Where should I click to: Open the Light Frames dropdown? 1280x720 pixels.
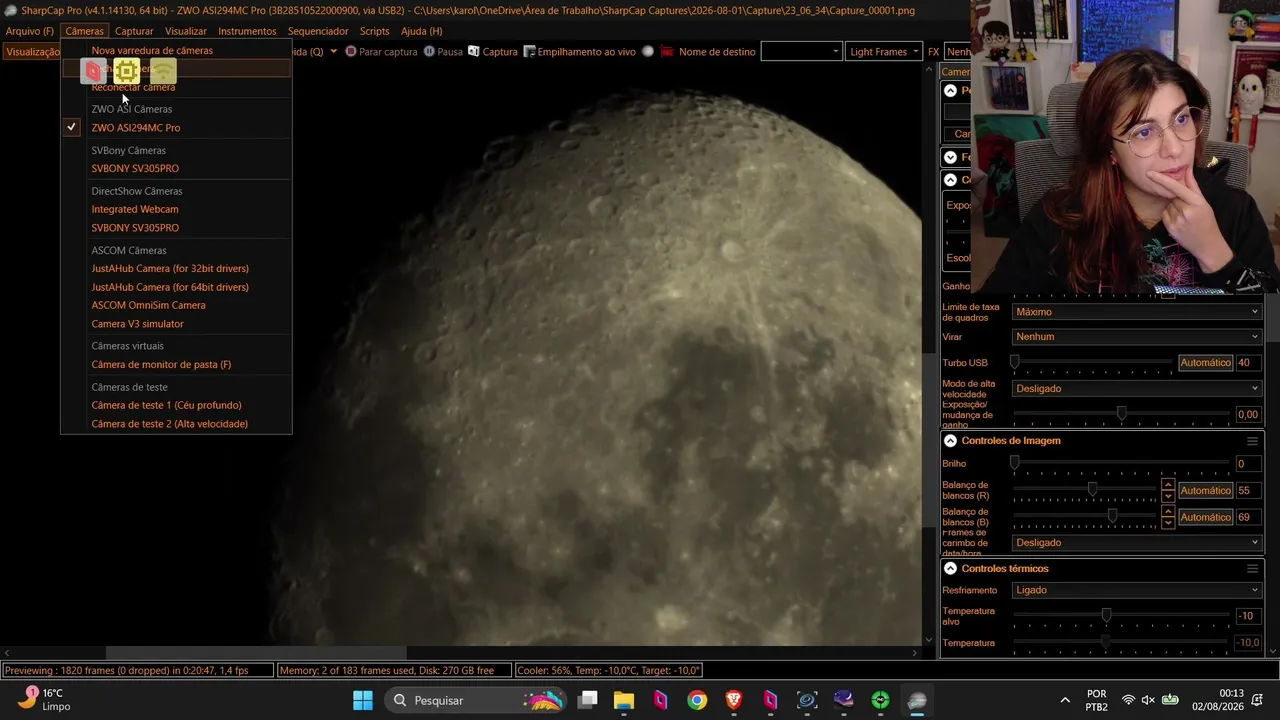pyautogui.click(x=884, y=51)
